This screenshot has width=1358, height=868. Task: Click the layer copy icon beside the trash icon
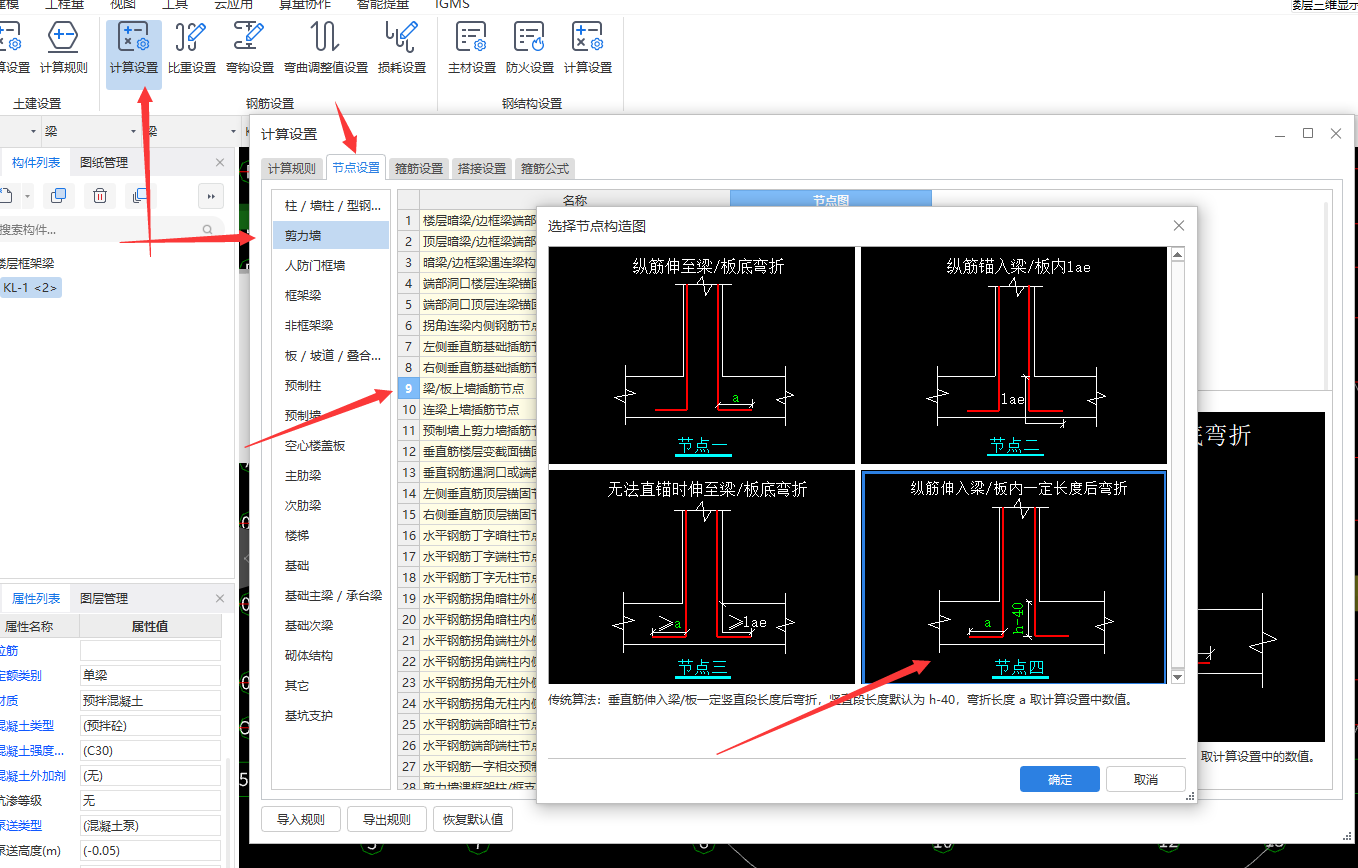tap(141, 195)
